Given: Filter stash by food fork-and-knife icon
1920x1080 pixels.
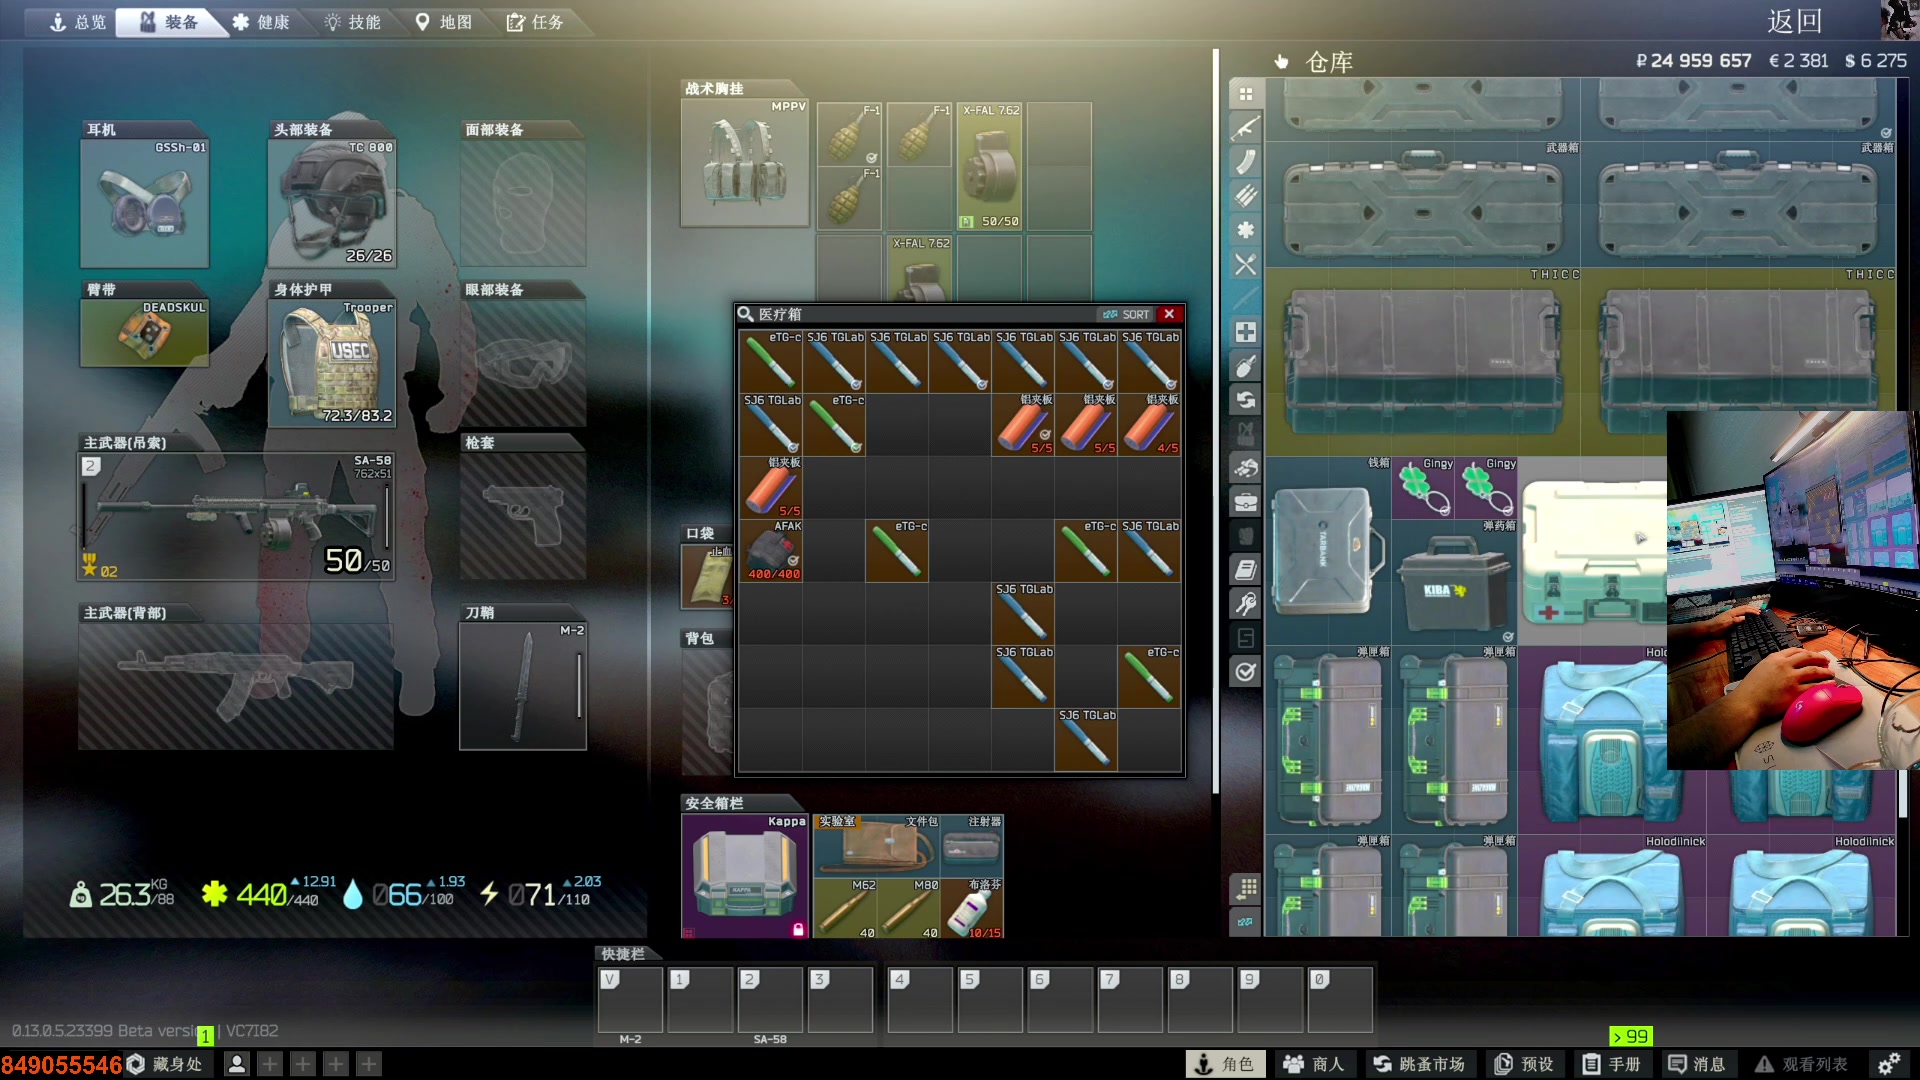Looking at the screenshot, I should (1245, 264).
